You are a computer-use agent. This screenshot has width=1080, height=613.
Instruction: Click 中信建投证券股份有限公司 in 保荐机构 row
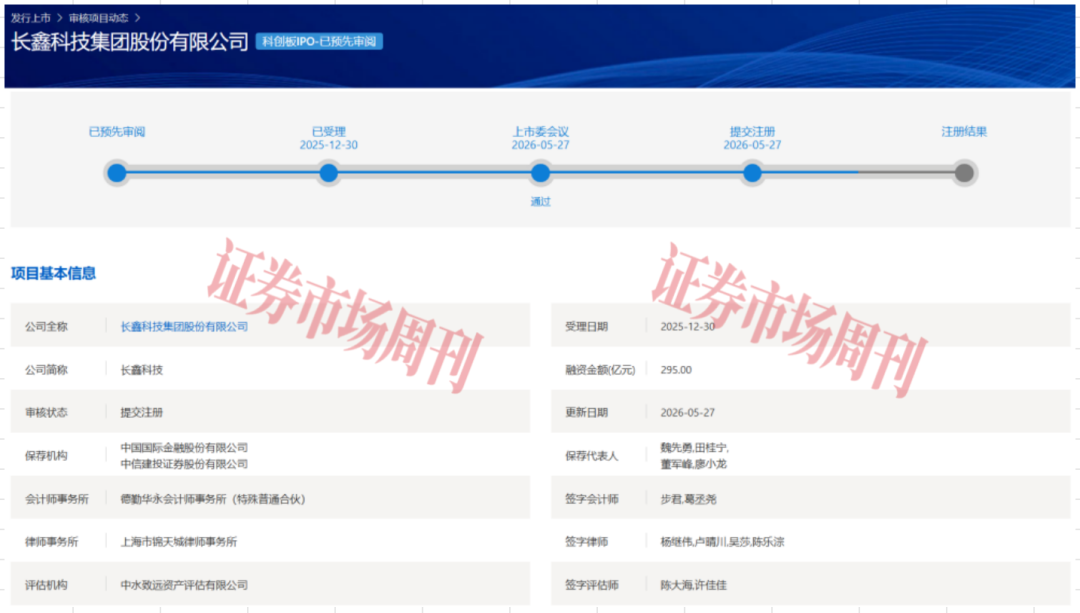184,464
